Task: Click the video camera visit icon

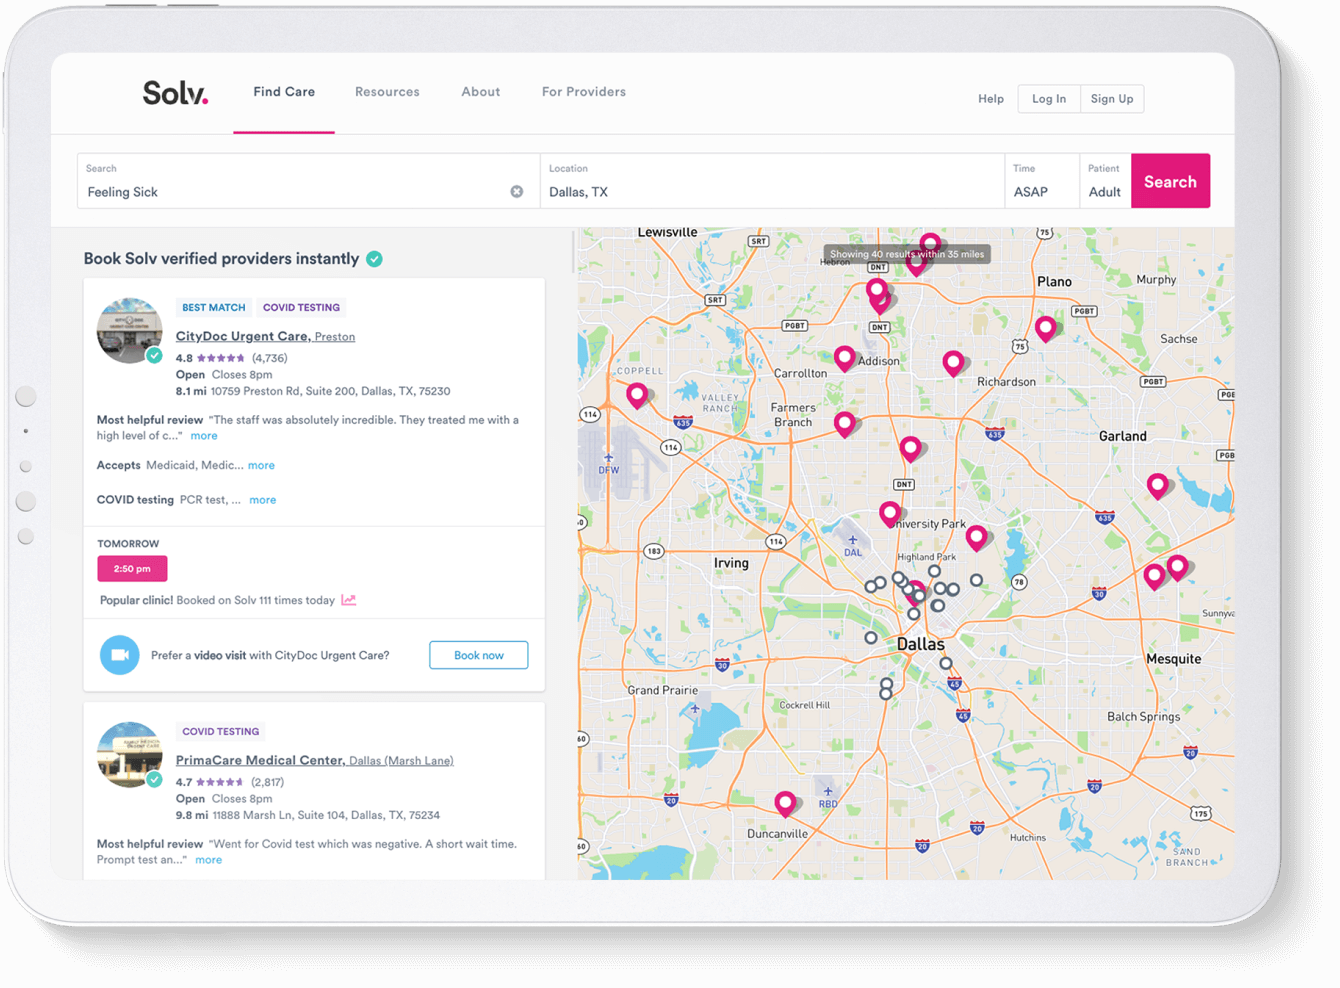Action: coord(120,655)
